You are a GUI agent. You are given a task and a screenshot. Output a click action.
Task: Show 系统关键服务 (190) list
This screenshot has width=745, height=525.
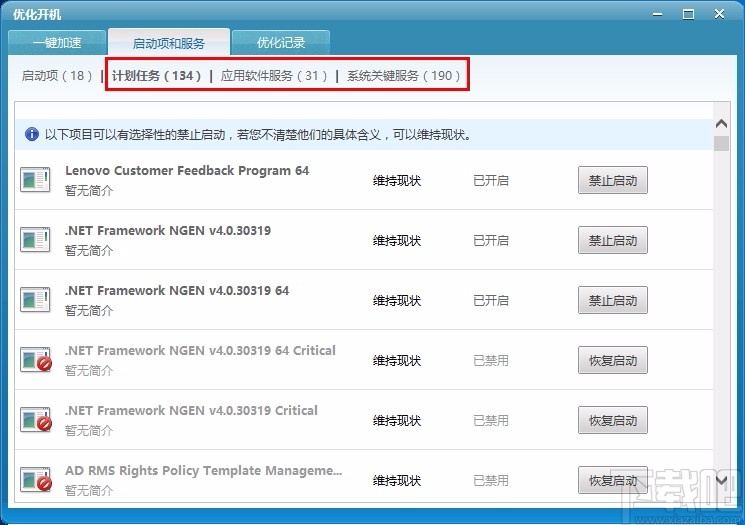pyautogui.click(x=403, y=76)
